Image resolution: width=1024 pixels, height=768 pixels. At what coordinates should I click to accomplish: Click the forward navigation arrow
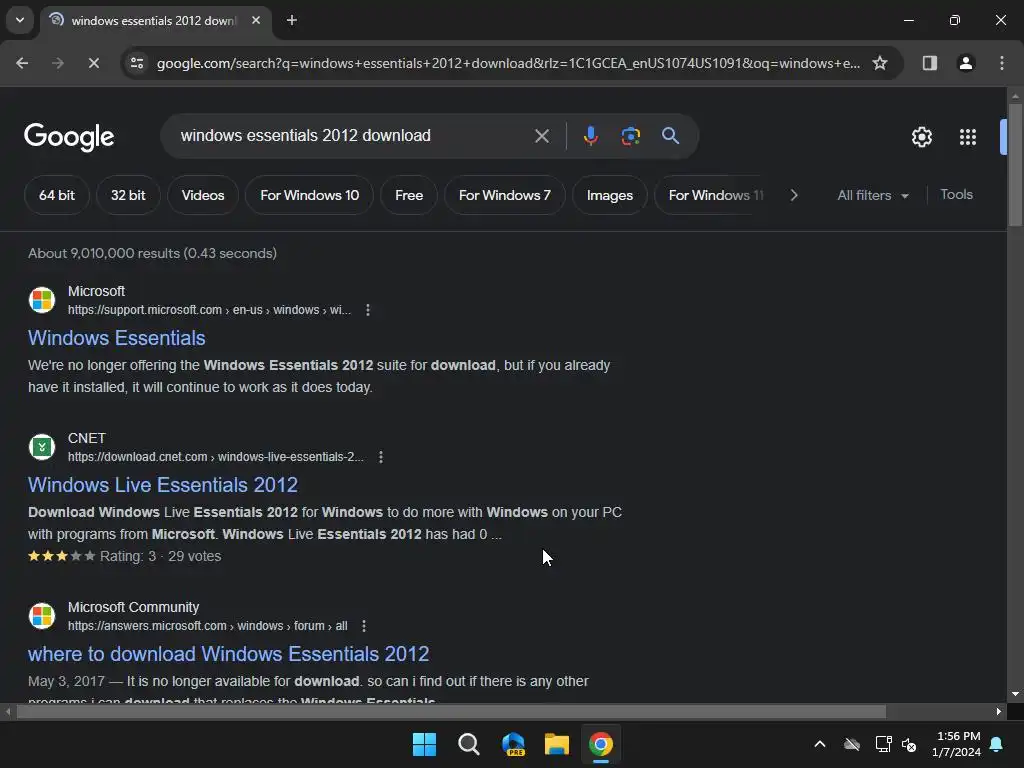pyautogui.click(x=58, y=63)
